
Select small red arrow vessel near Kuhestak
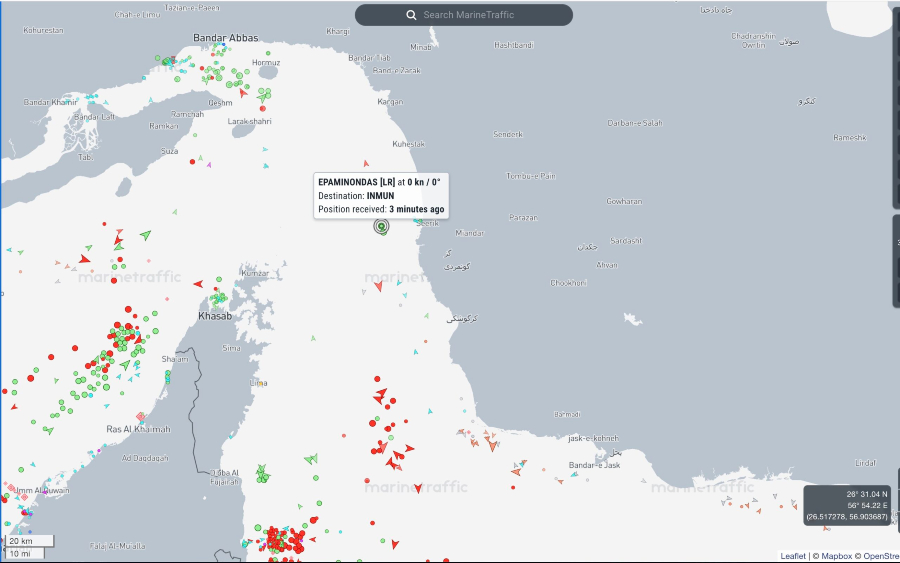[x=366, y=164]
